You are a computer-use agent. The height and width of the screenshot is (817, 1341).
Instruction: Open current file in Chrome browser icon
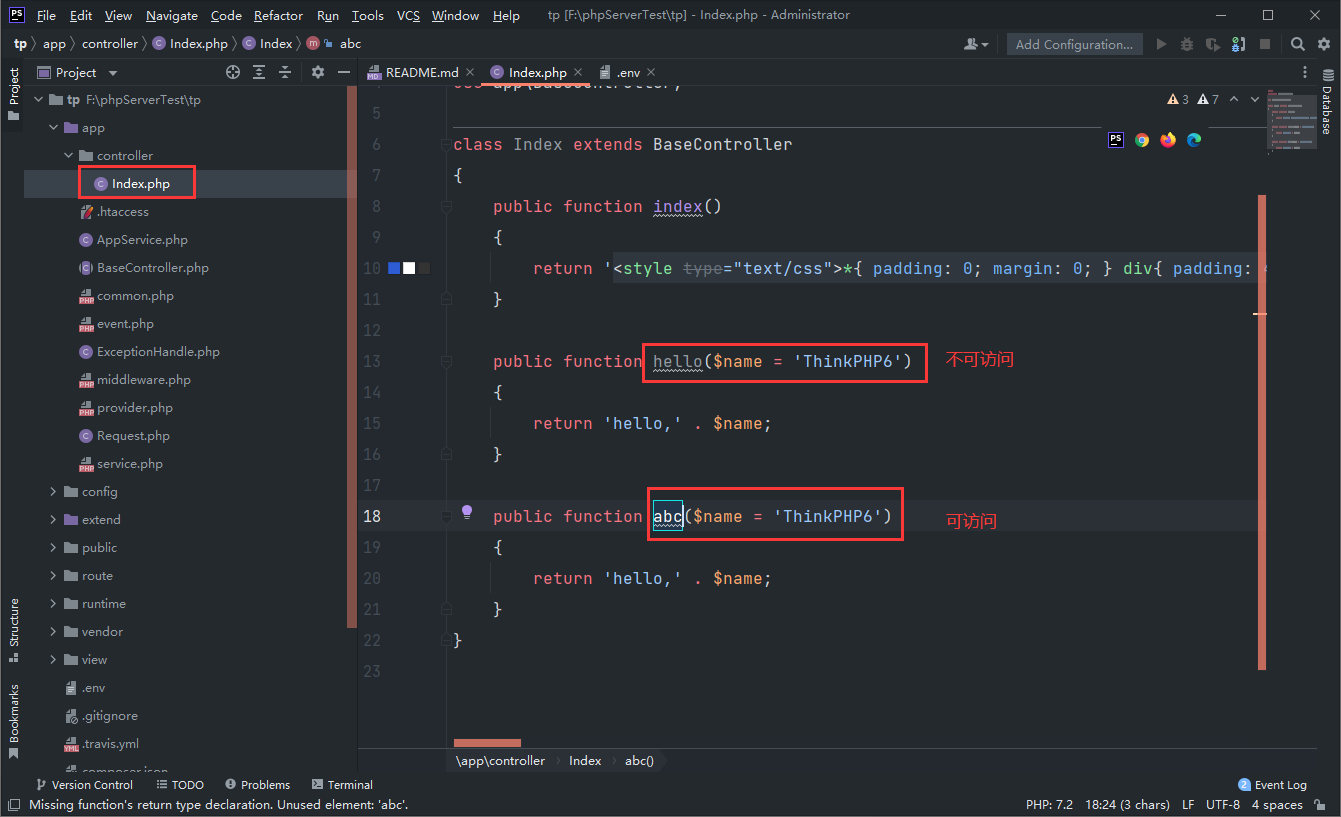[1141, 140]
